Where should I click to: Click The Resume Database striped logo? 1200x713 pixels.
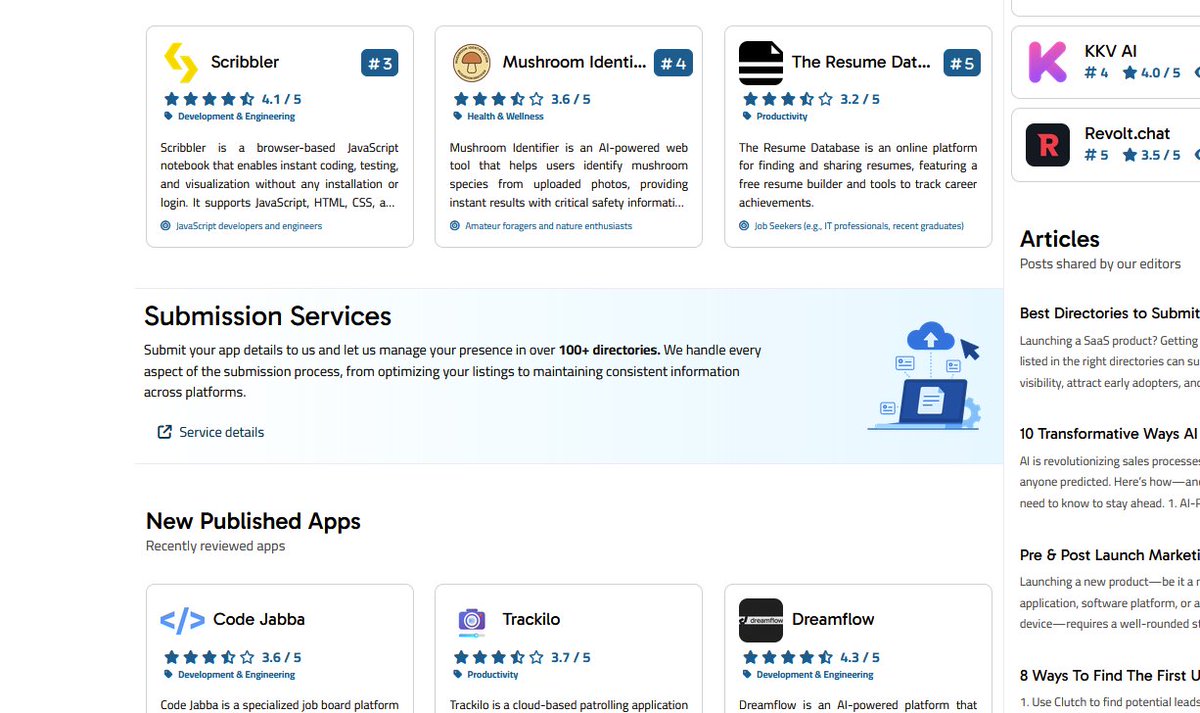click(x=761, y=63)
